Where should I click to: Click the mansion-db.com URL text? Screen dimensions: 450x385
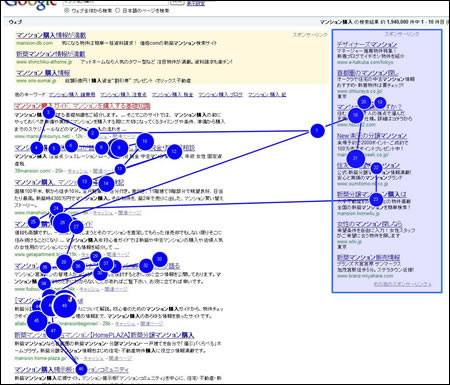click(34, 43)
